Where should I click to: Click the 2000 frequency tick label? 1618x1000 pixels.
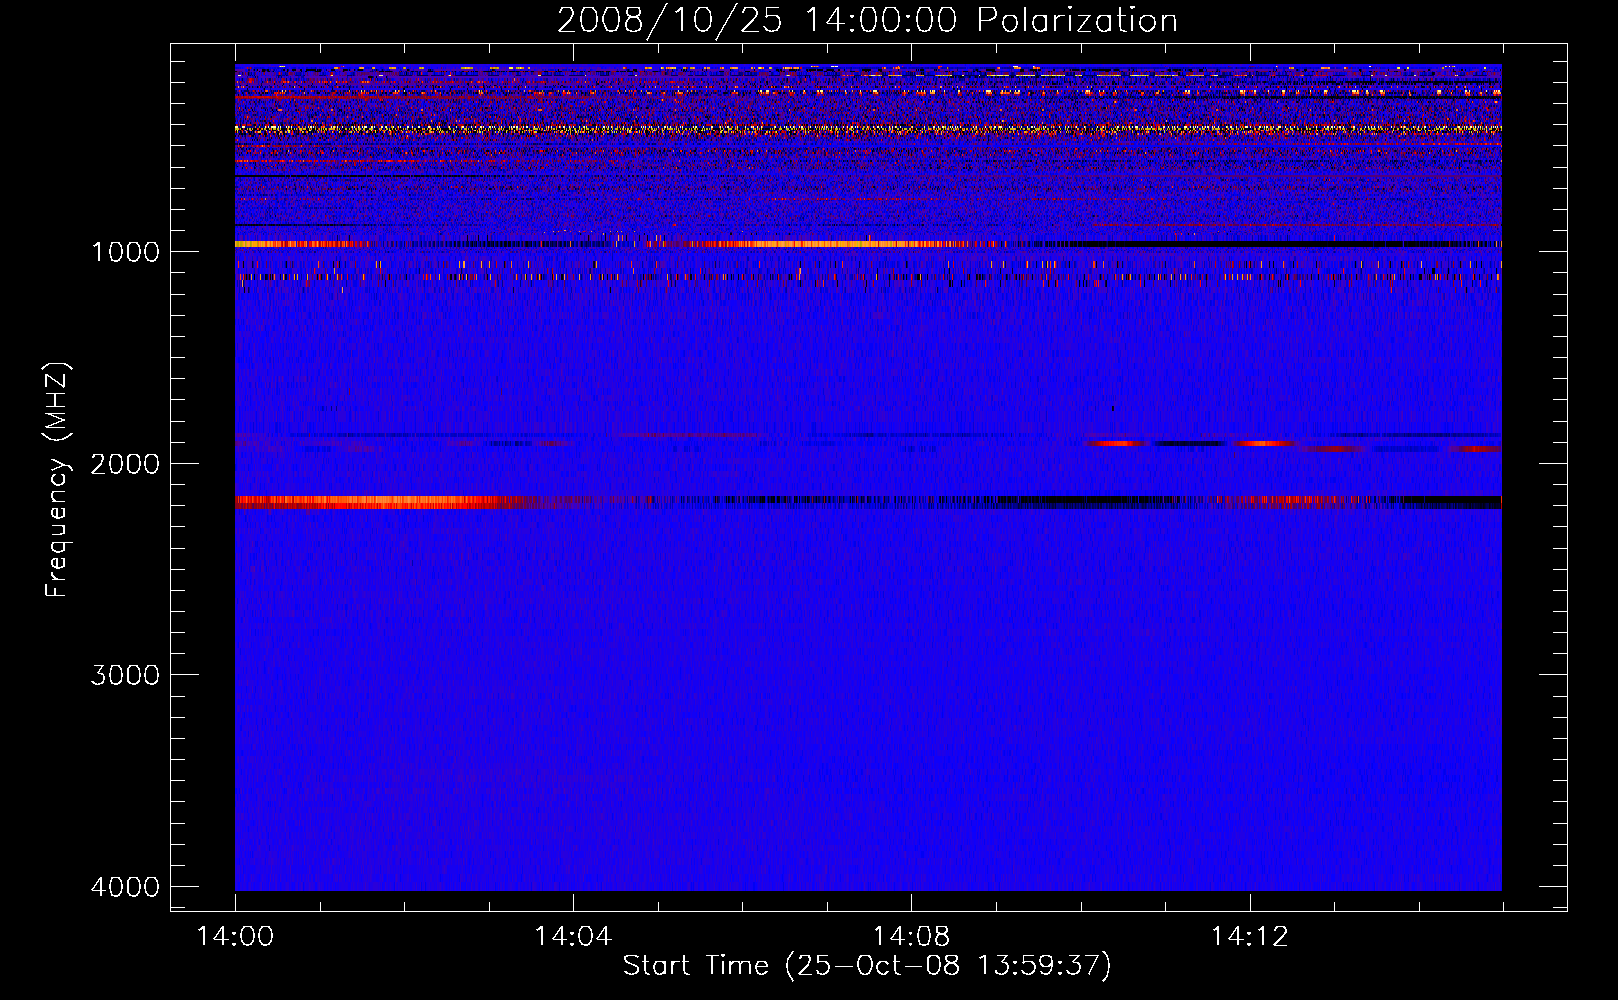pos(125,464)
